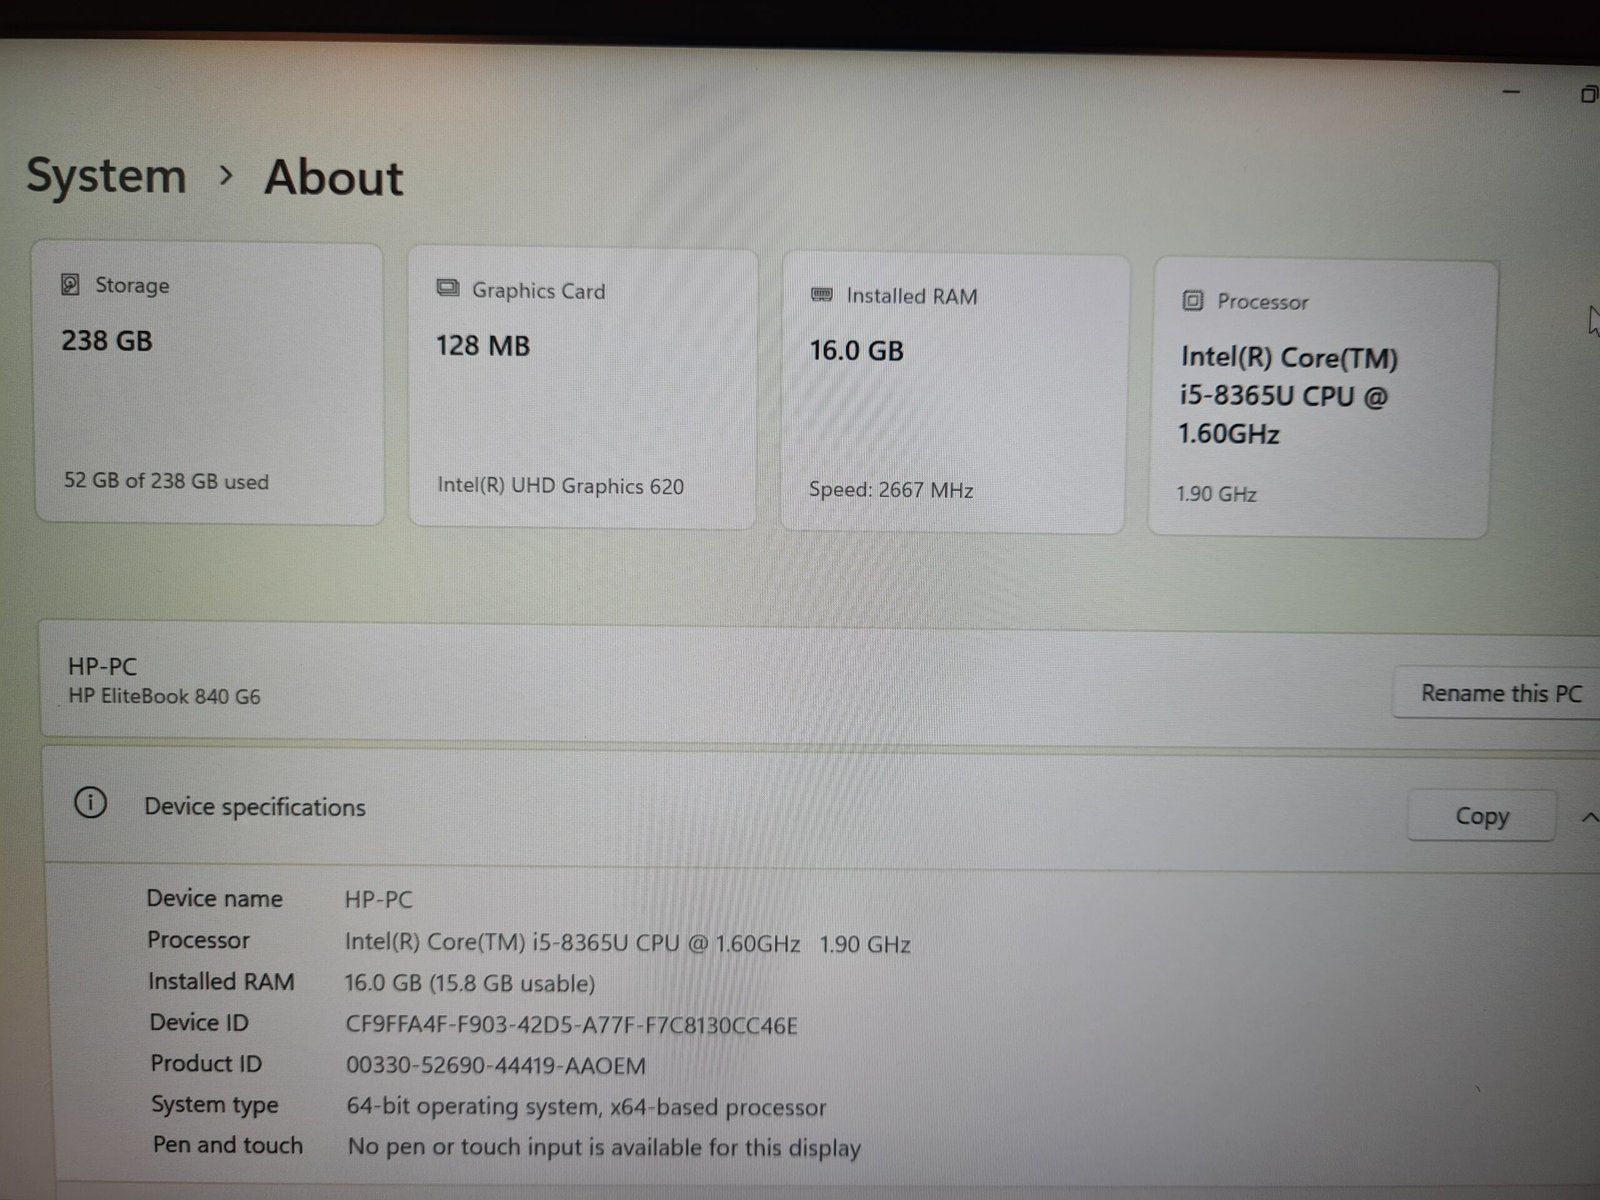The height and width of the screenshot is (1200, 1600).
Task: Click the 'Processor' label in specifications list
Action: coord(198,940)
